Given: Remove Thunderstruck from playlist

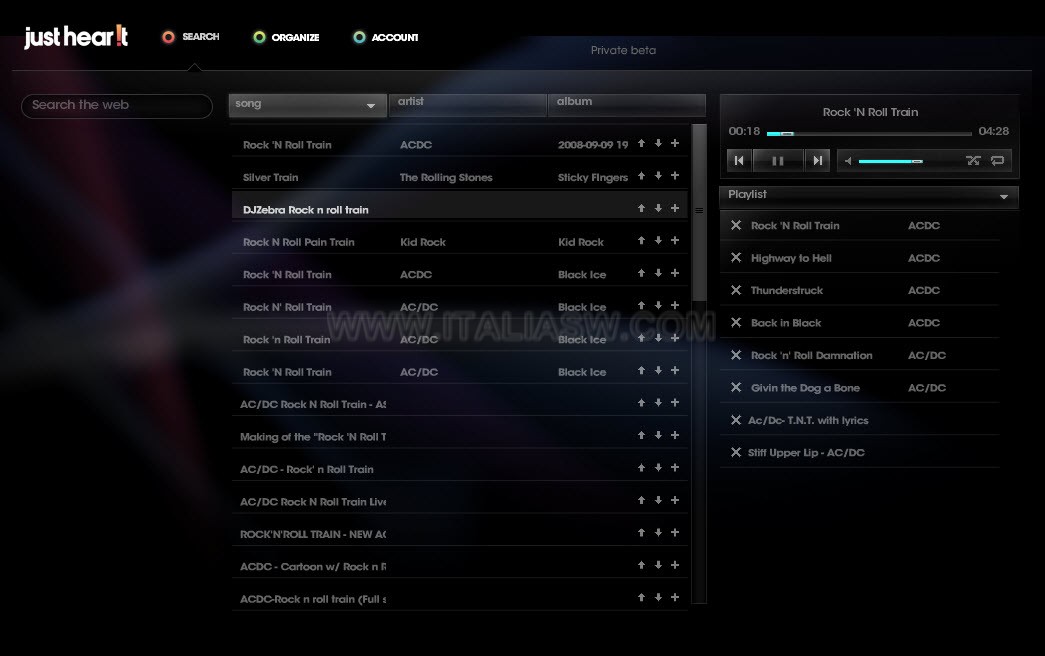Looking at the screenshot, I should tap(736, 290).
